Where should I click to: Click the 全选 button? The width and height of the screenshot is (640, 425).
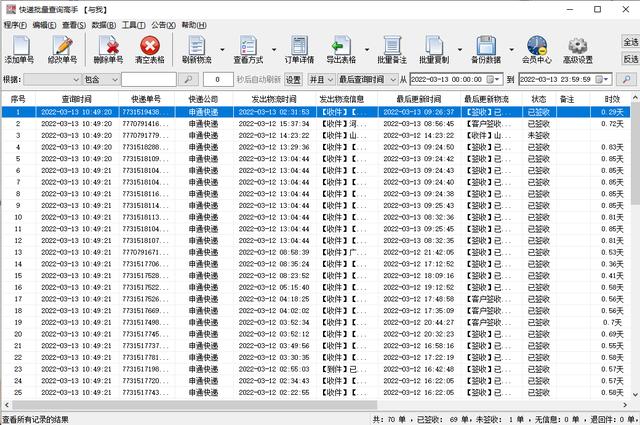(x=629, y=42)
